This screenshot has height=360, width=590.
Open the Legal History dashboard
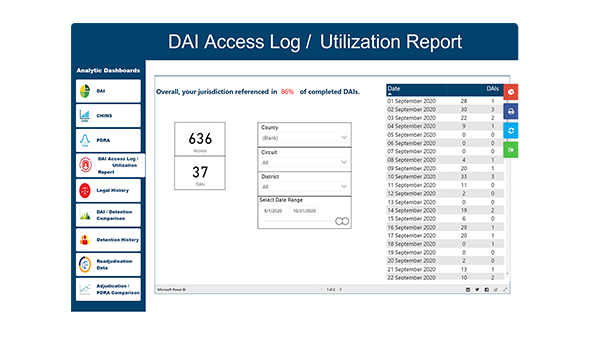[x=108, y=190]
